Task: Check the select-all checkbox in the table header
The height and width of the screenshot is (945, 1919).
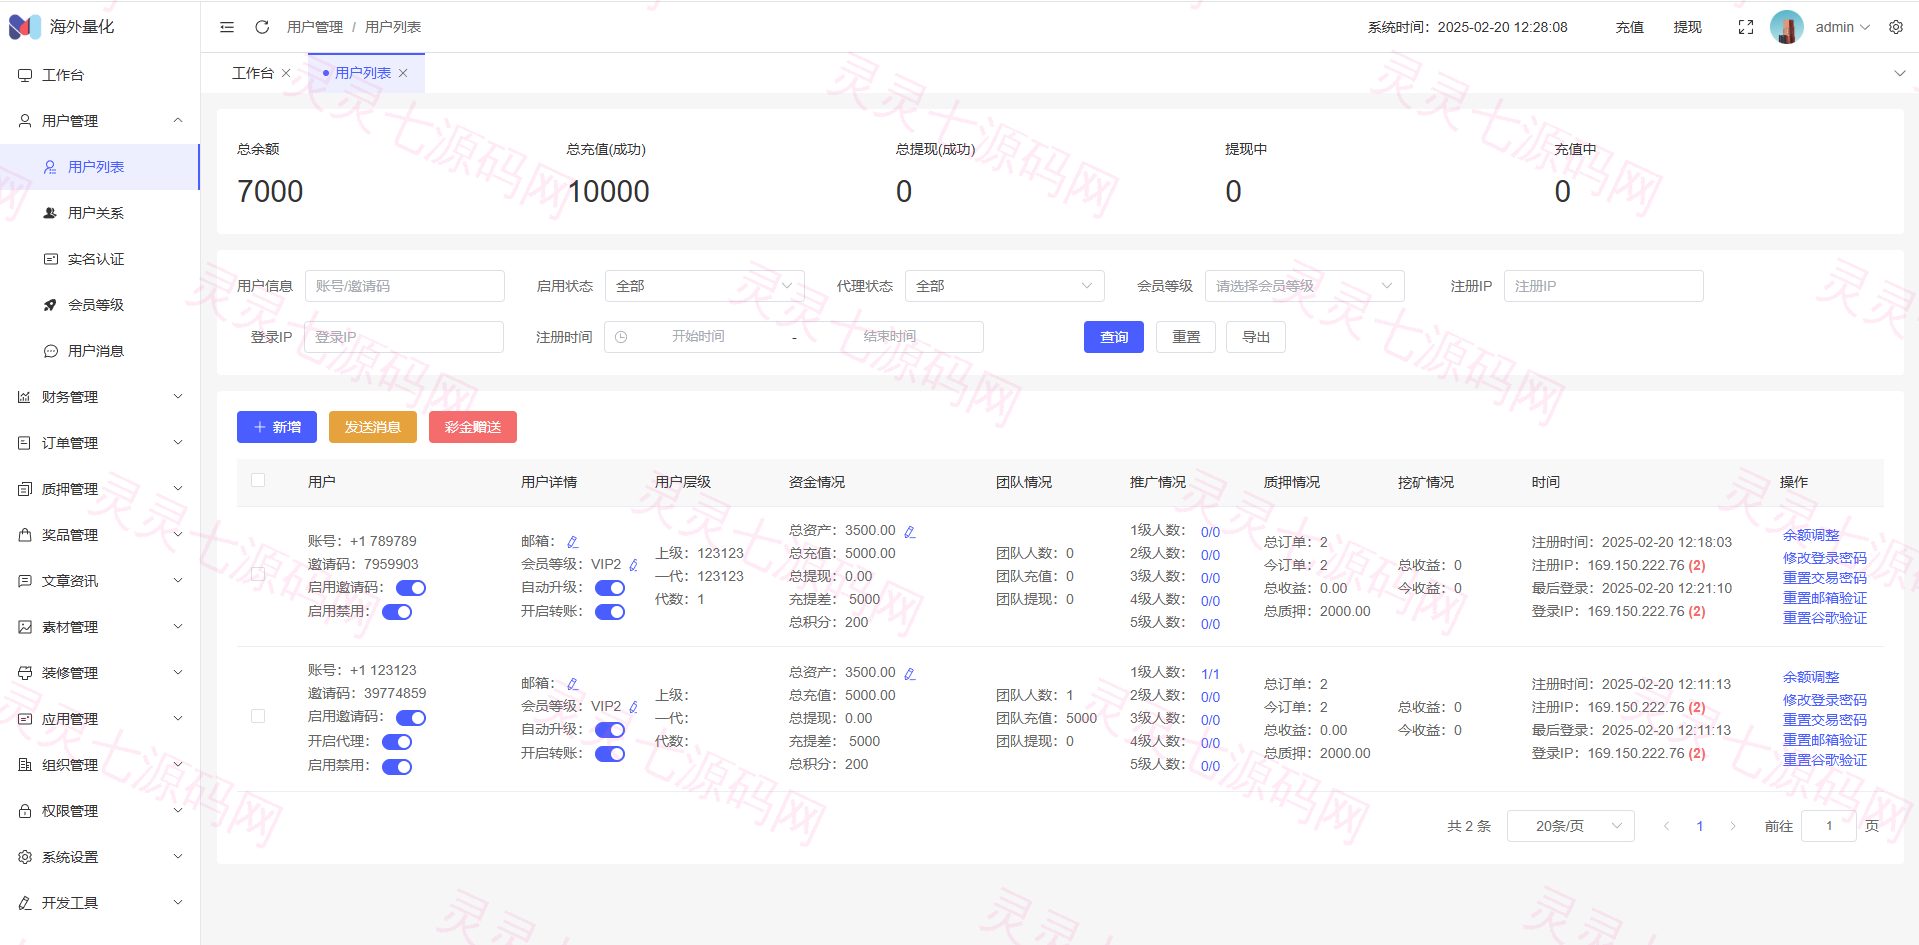Action: click(x=258, y=480)
